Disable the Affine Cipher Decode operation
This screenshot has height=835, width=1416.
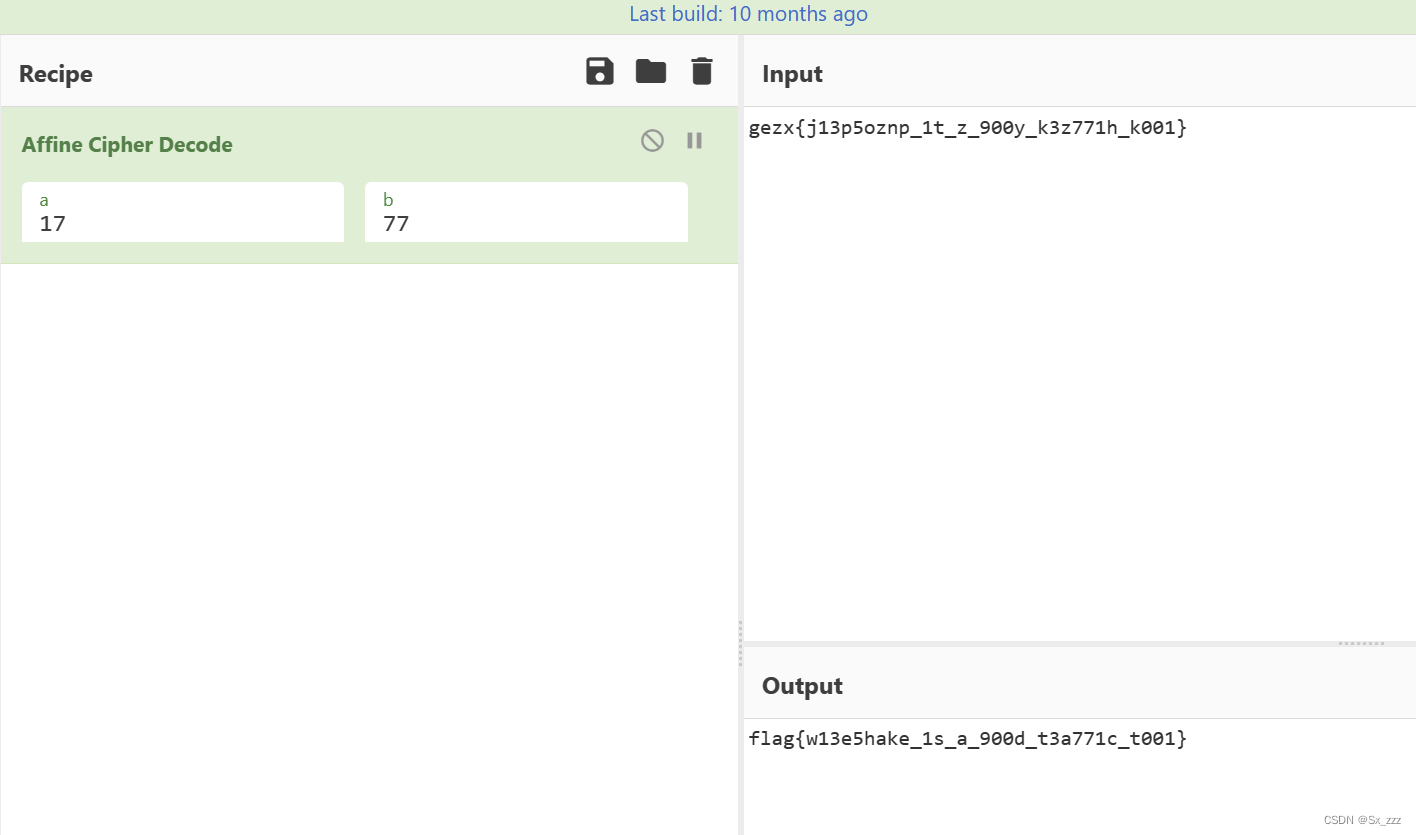click(x=652, y=140)
